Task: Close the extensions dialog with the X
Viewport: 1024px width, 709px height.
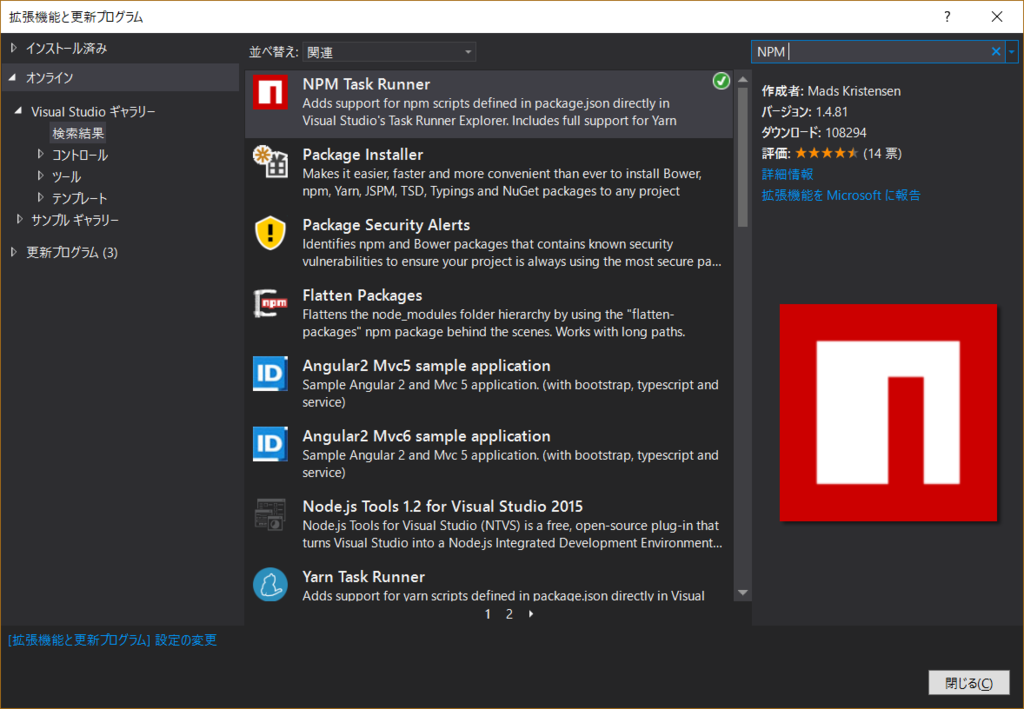Action: click(x=997, y=16)
